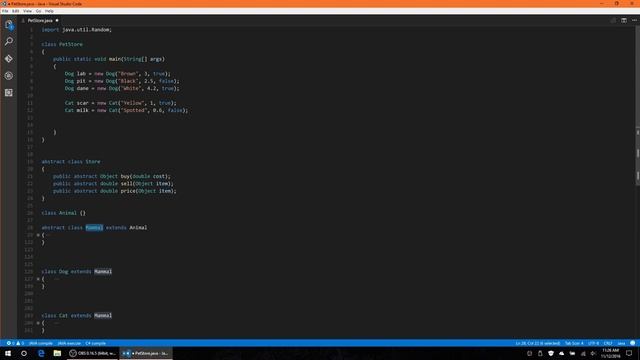Click the highlighted word Mammal on line 28
Viewport: 640px width, 360px height.
[94, 228]
